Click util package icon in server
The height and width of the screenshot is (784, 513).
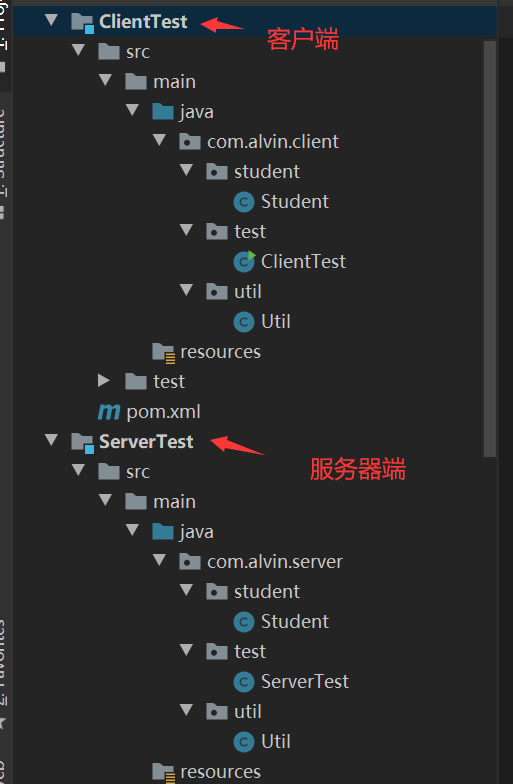(x=217, y=712)
